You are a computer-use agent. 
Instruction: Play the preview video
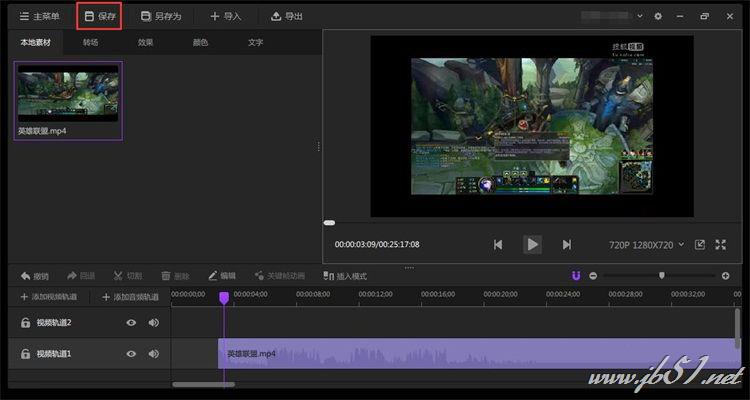532,245
